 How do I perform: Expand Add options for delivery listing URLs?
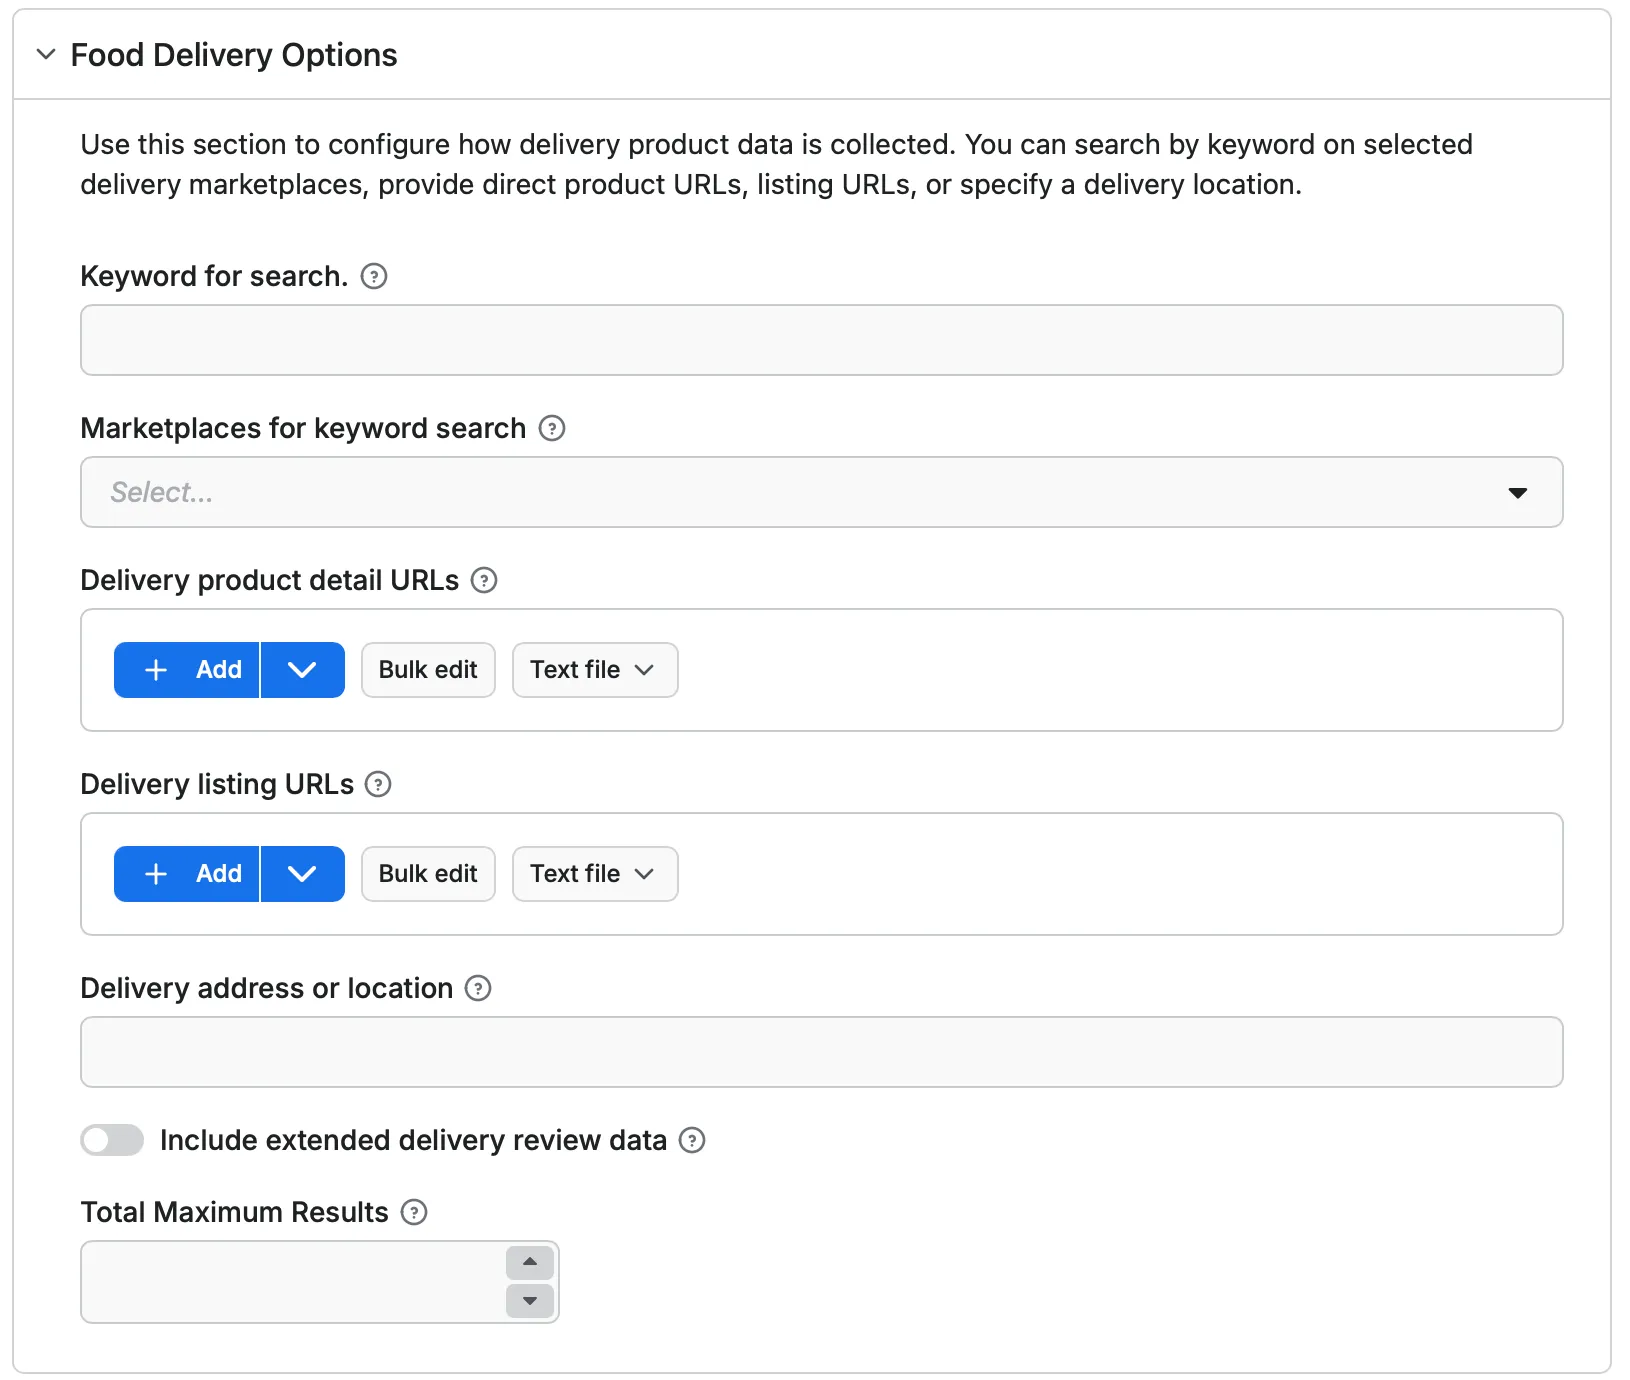[302, 873]
